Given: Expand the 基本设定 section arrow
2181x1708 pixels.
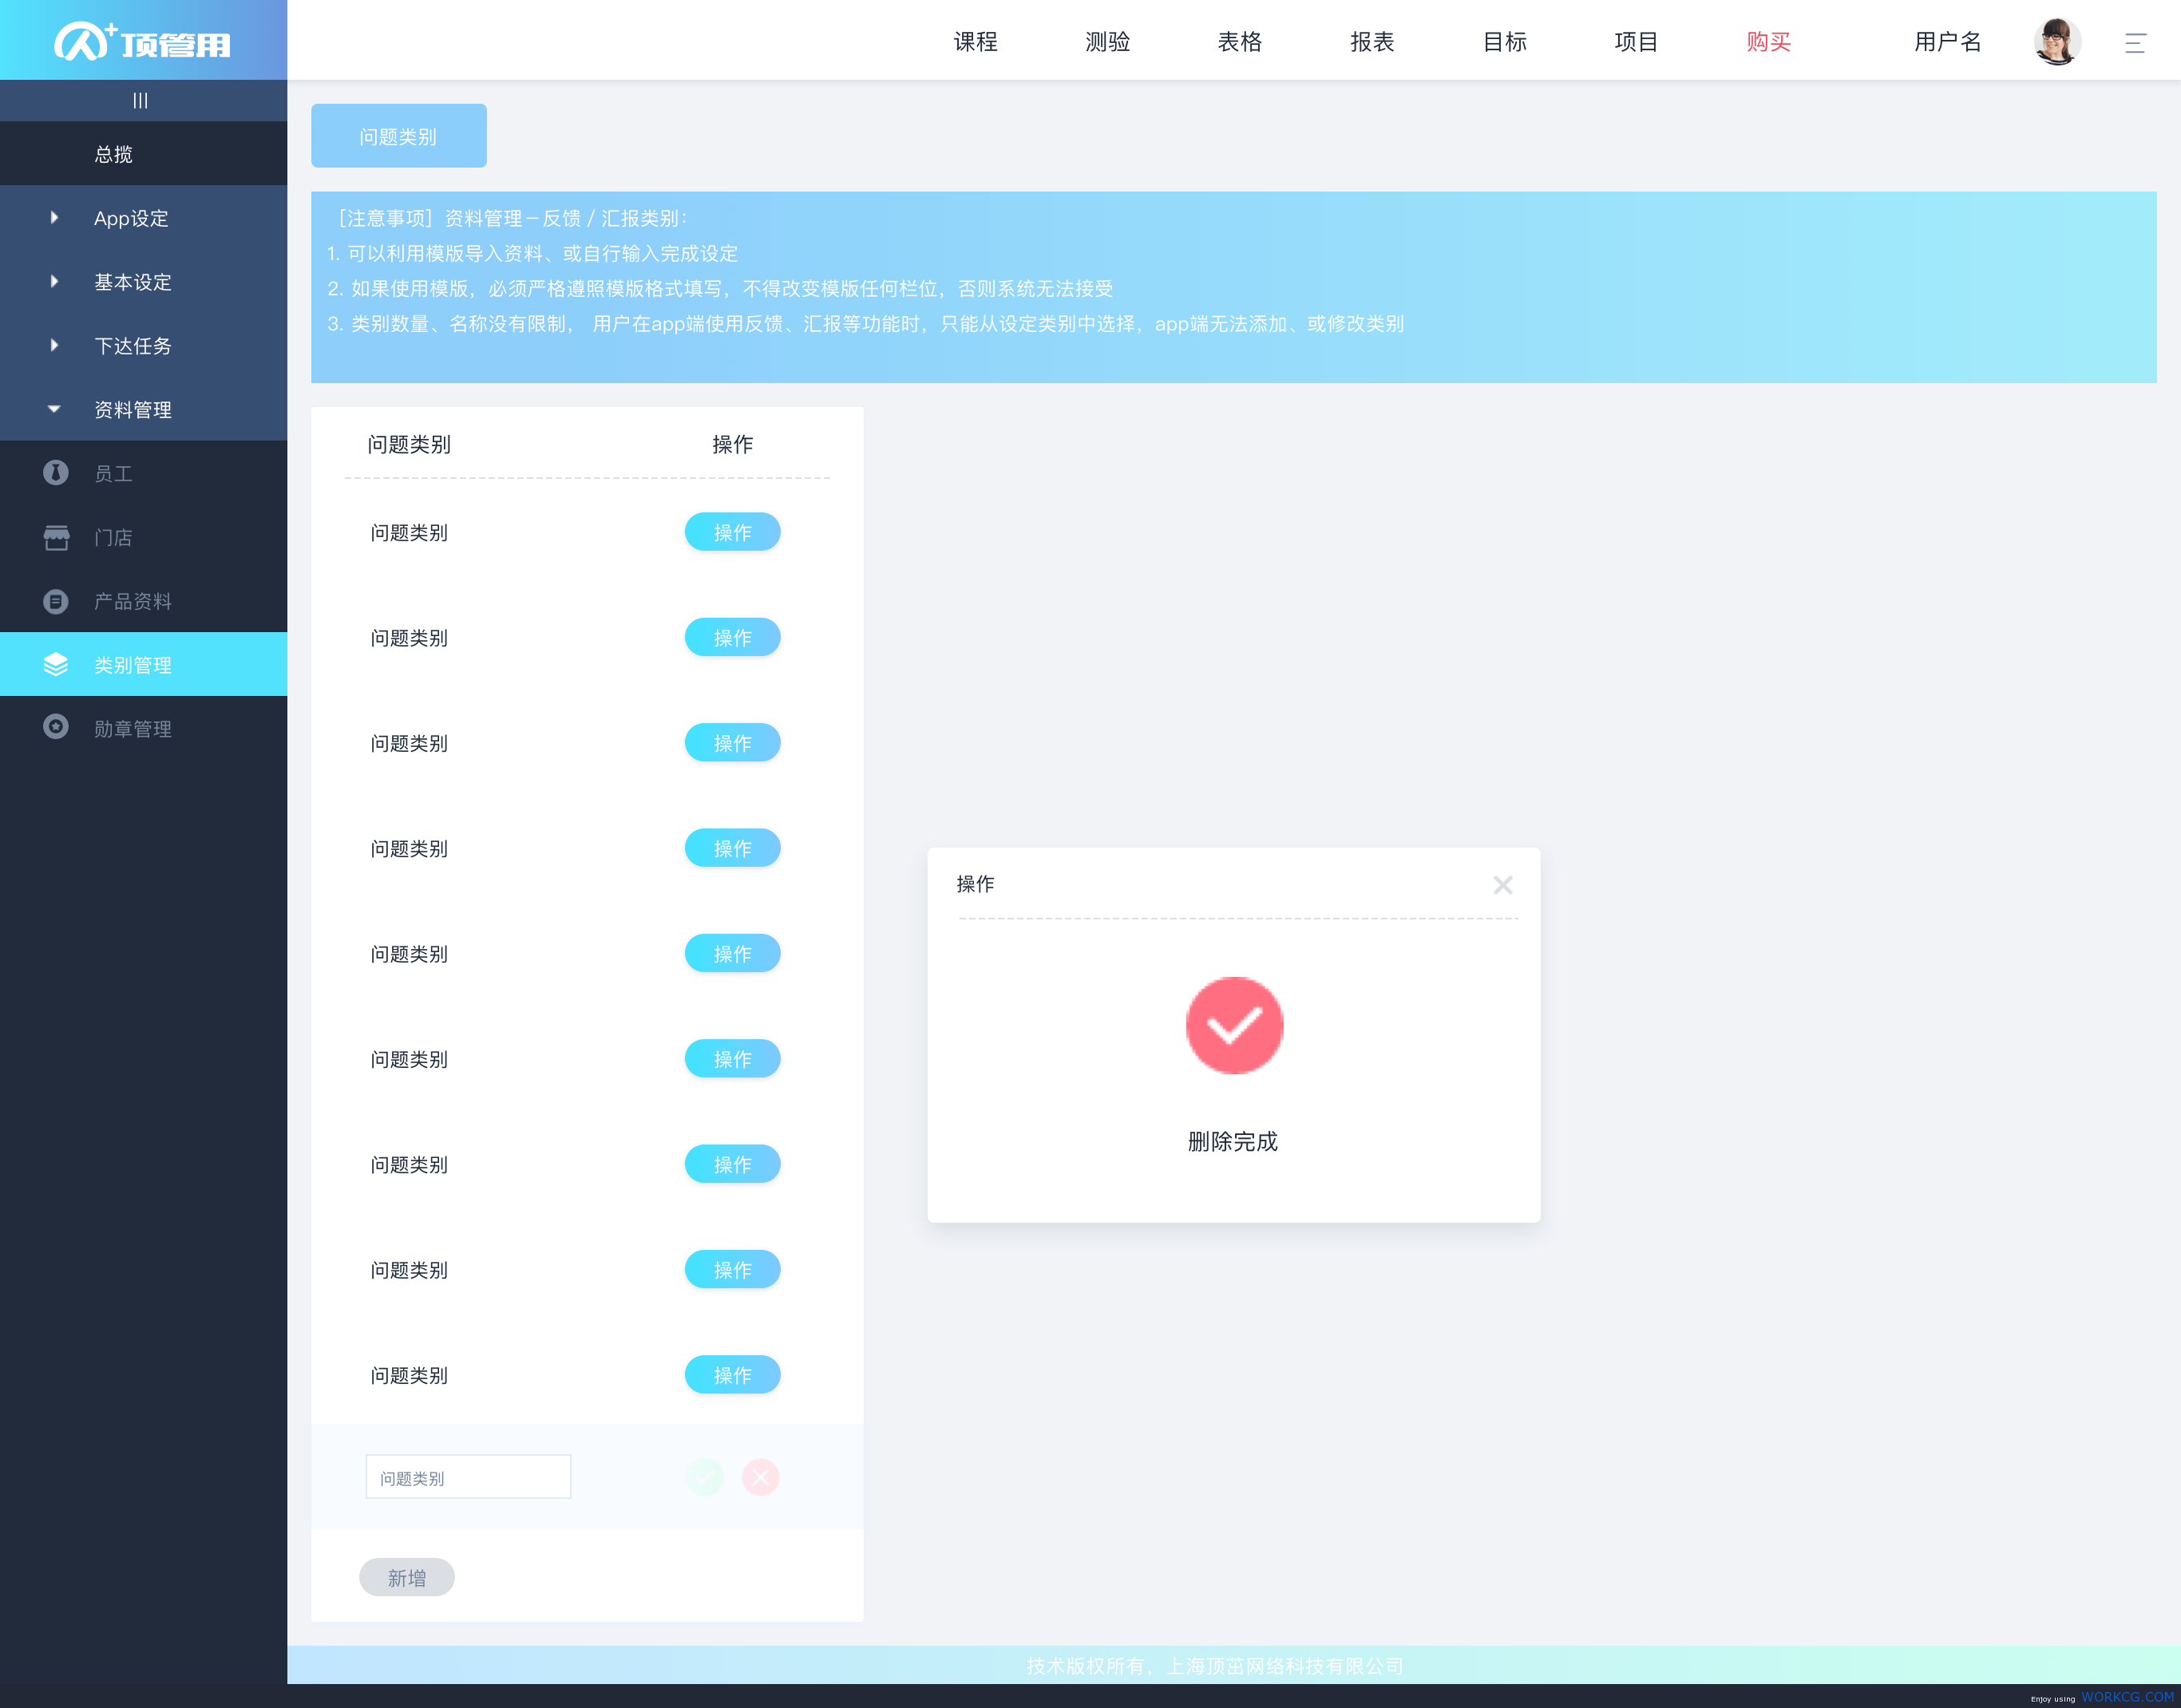Looking at the screenshot, I should pyautogui.click(x=54, y=281).
